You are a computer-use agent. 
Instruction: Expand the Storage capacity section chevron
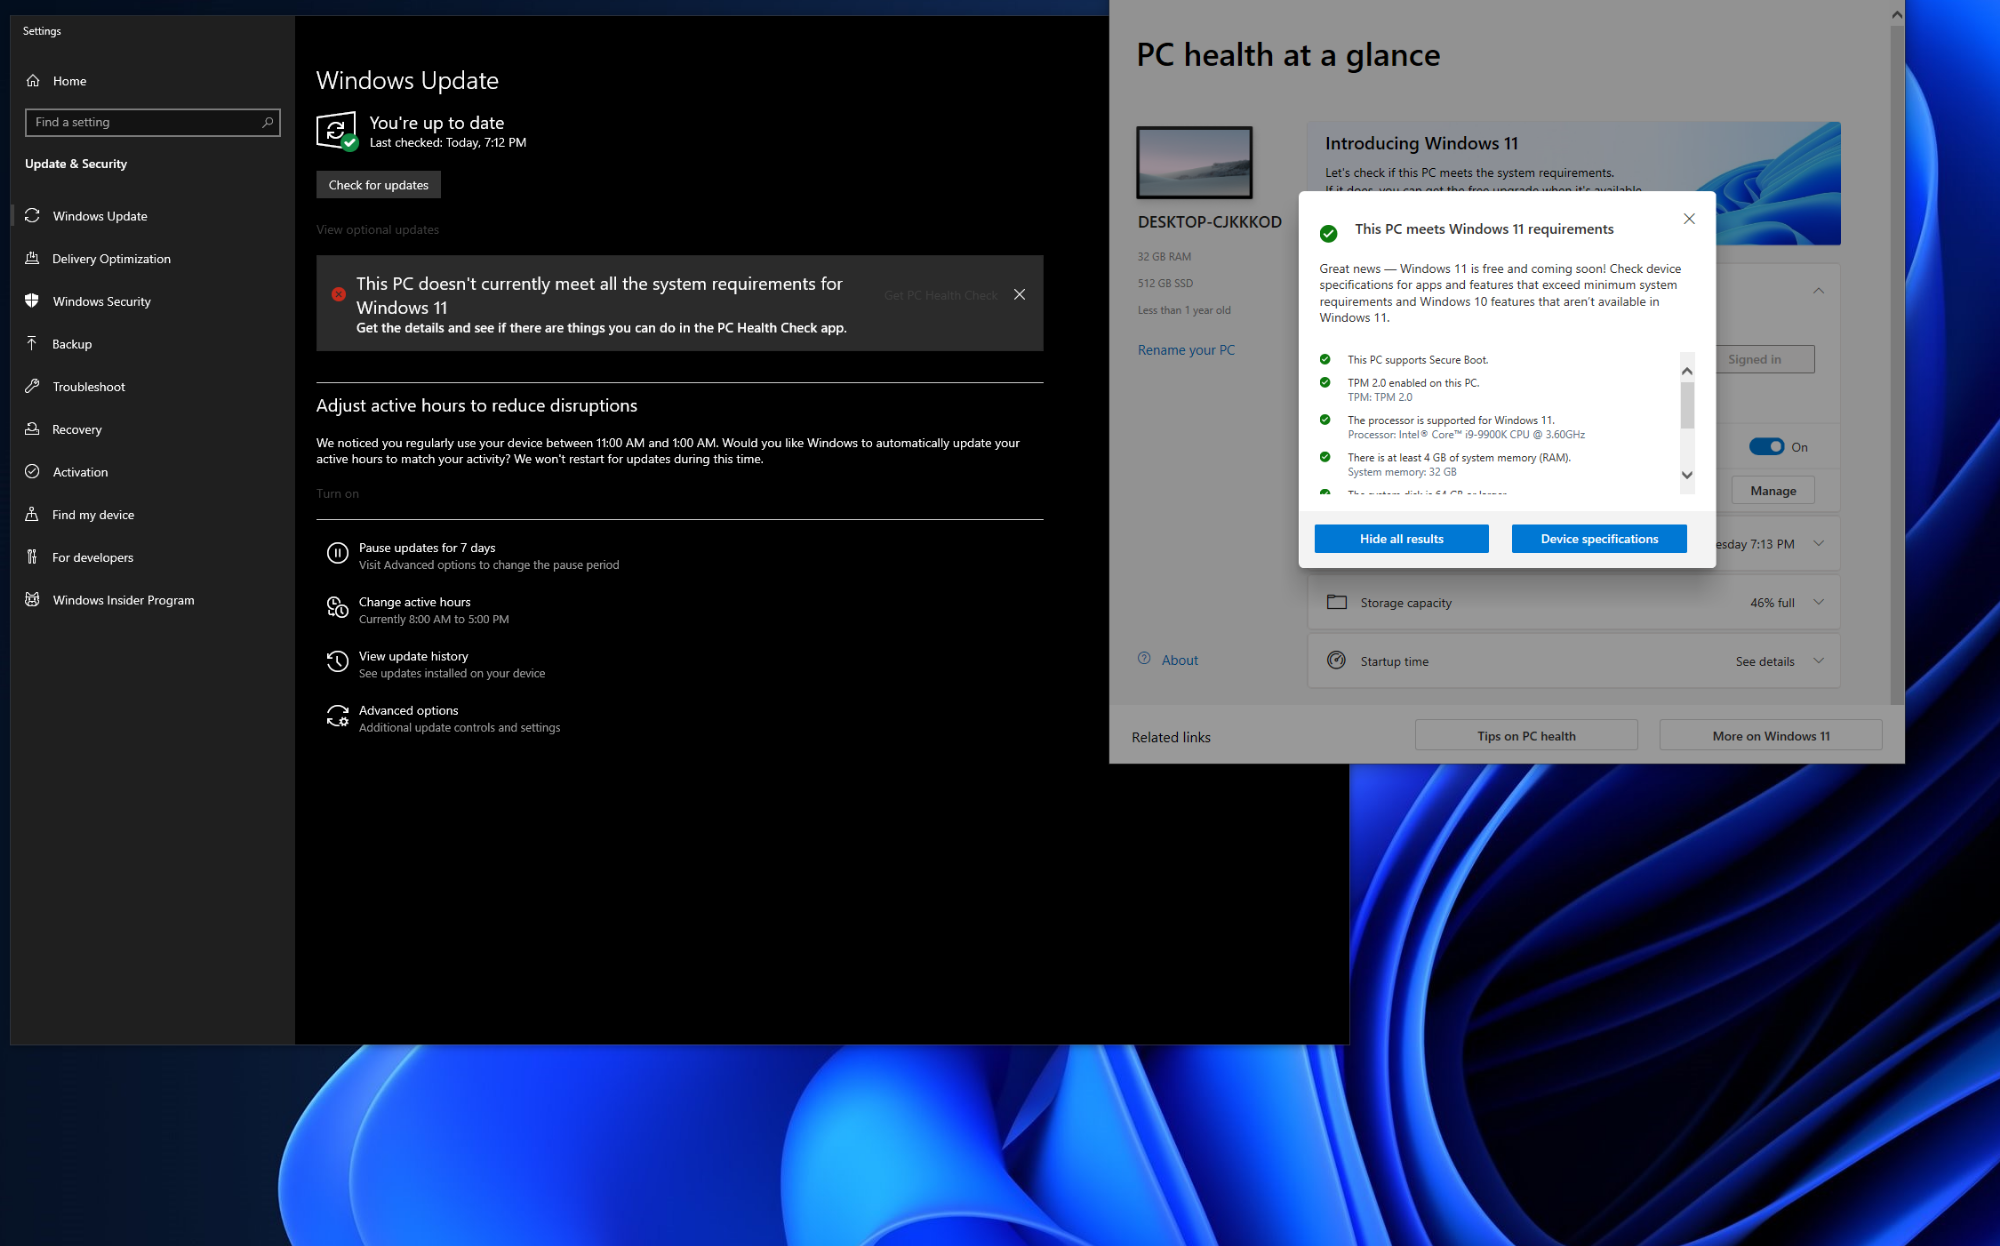[1818, 602]
